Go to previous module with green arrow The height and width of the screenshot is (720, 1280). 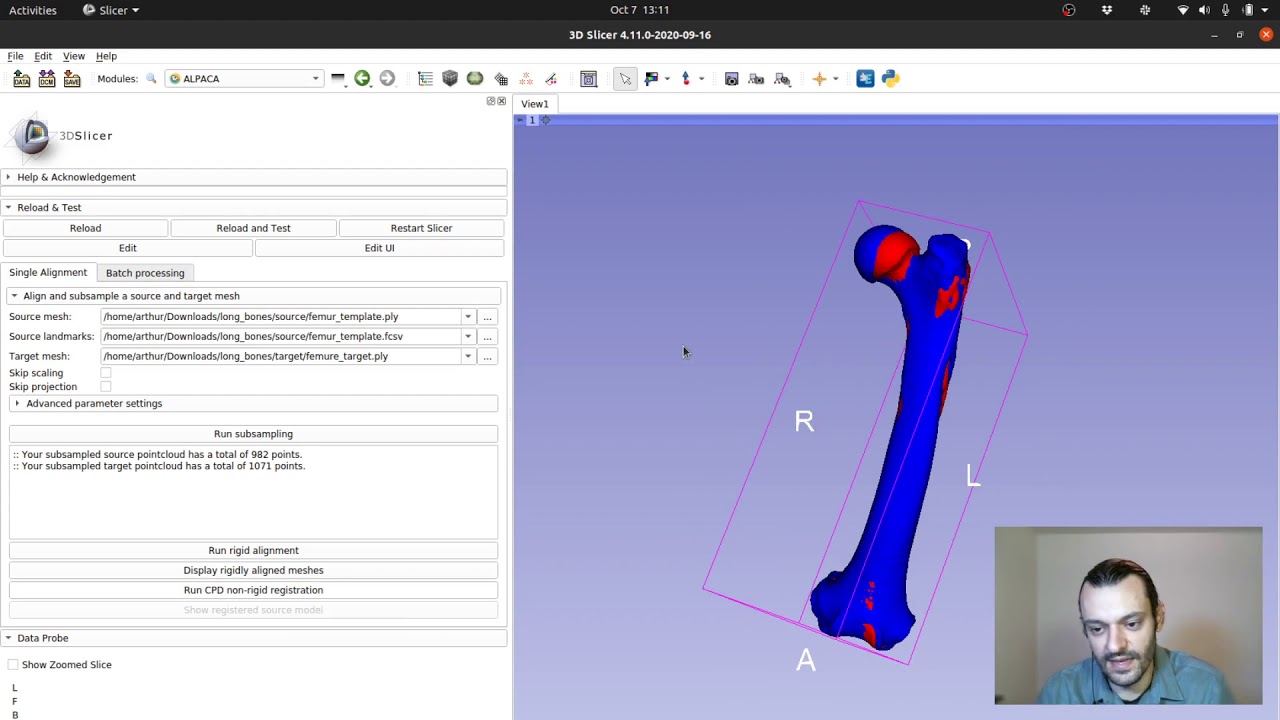point(362,78)
